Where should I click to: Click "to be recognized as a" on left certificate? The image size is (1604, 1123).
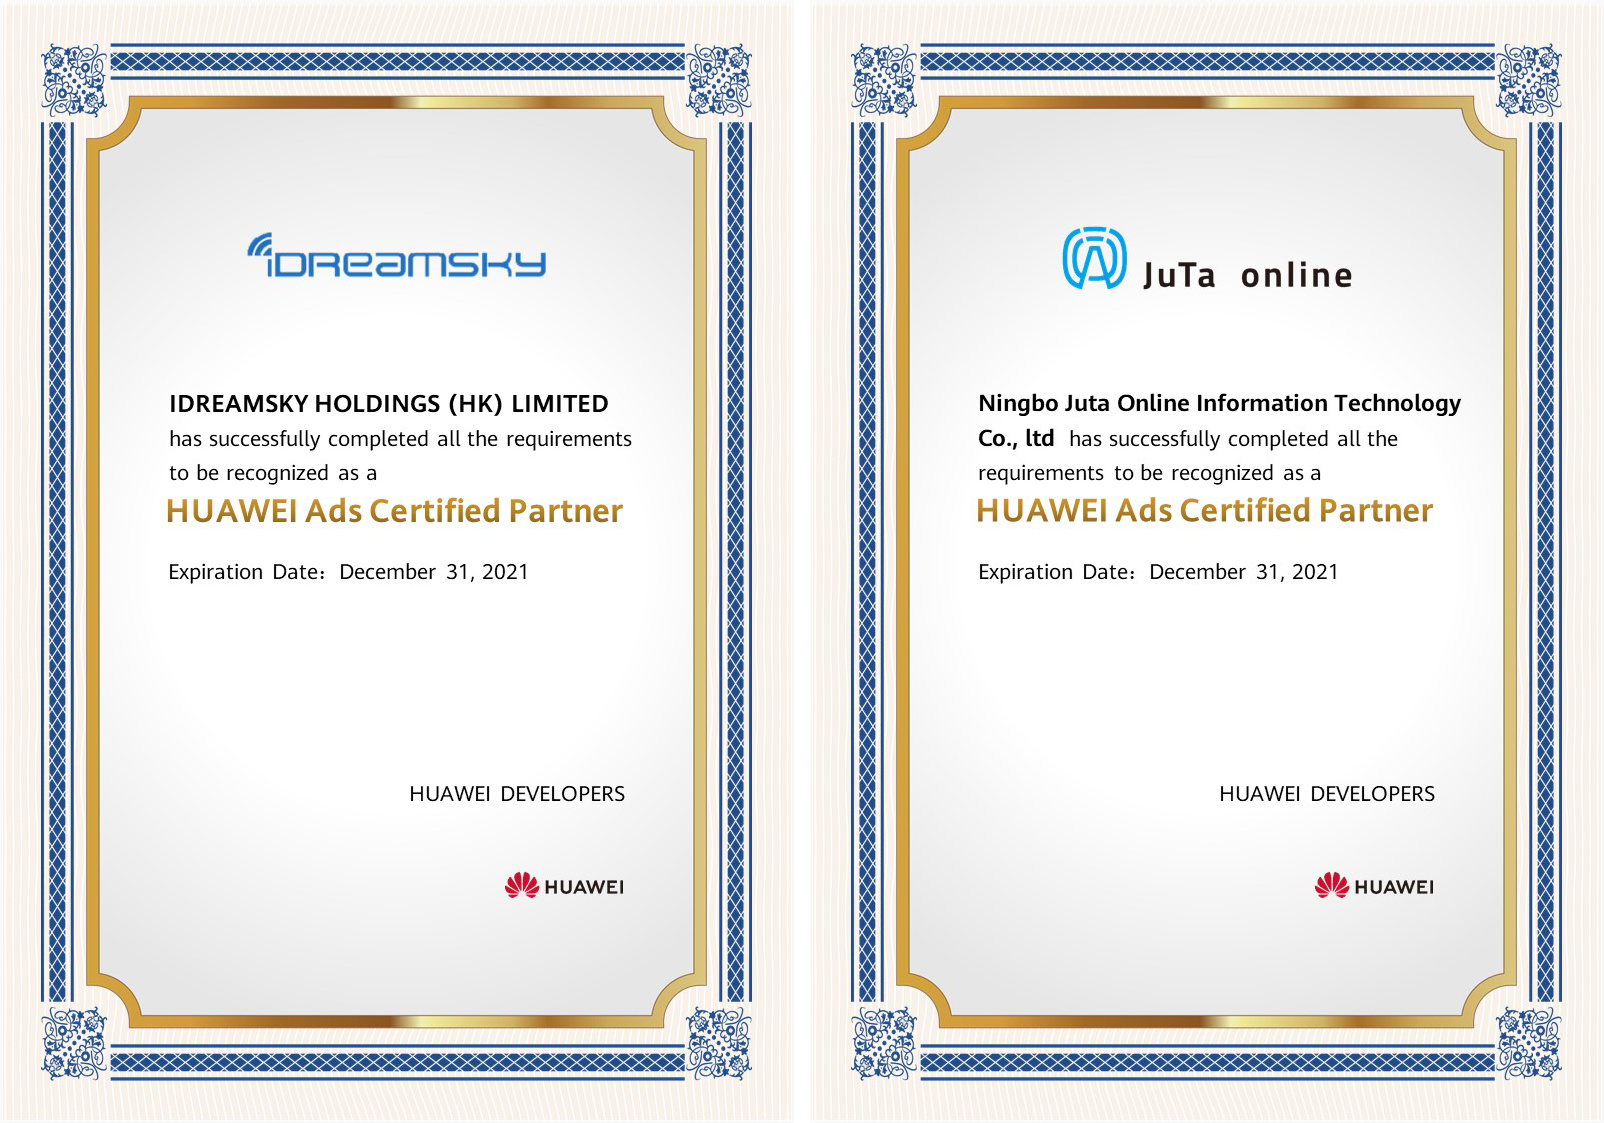tap(273, 473)
